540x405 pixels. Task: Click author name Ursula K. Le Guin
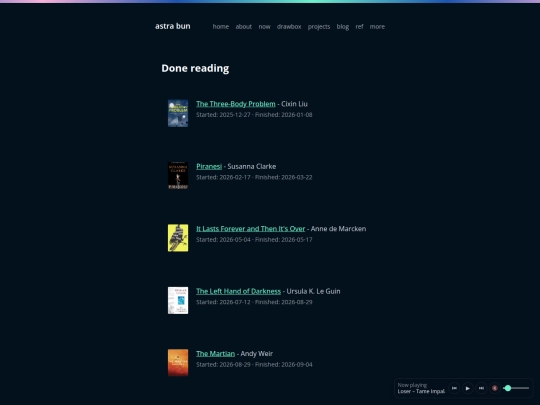pyautogui.click(x=313, y=291)
